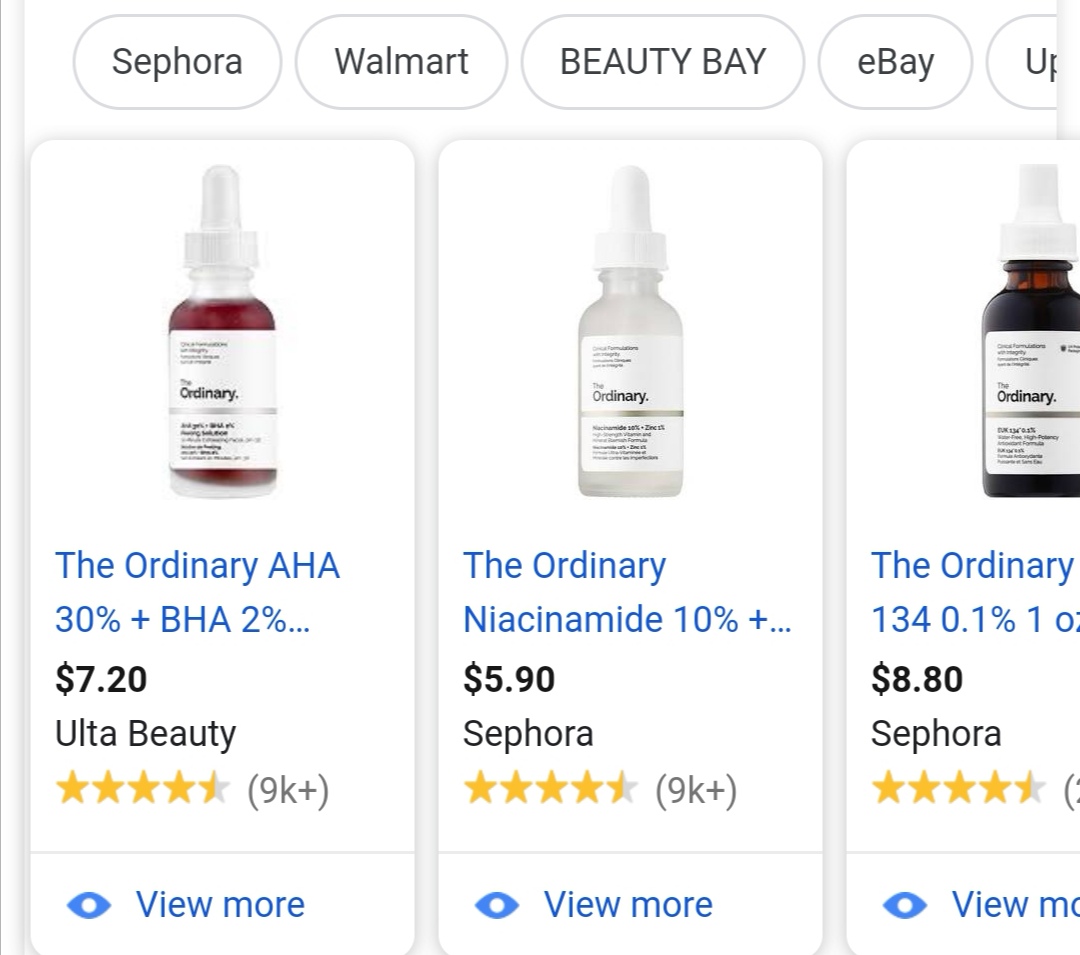Image resolution: width=1080 pixels, height=955 pixels.
Task: Click View more under Ulta Beauty listing
Action: click(x=220, y=905)
